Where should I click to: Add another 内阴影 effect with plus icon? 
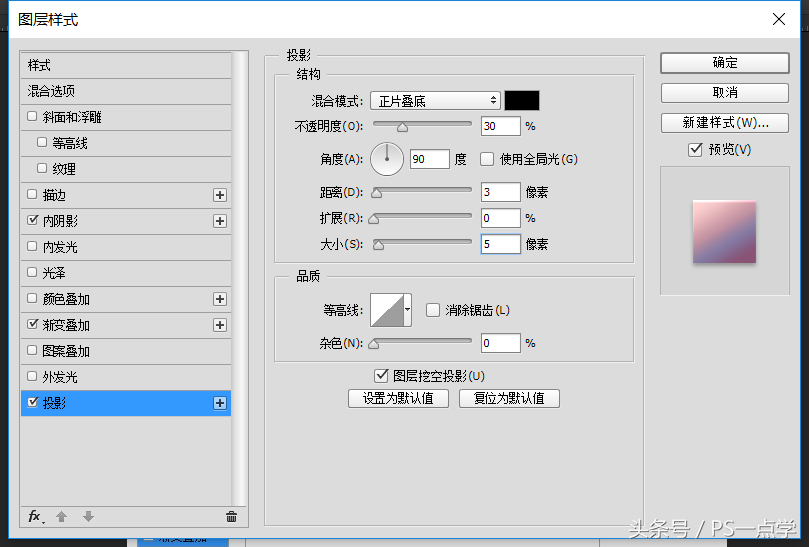coord(220,221)
